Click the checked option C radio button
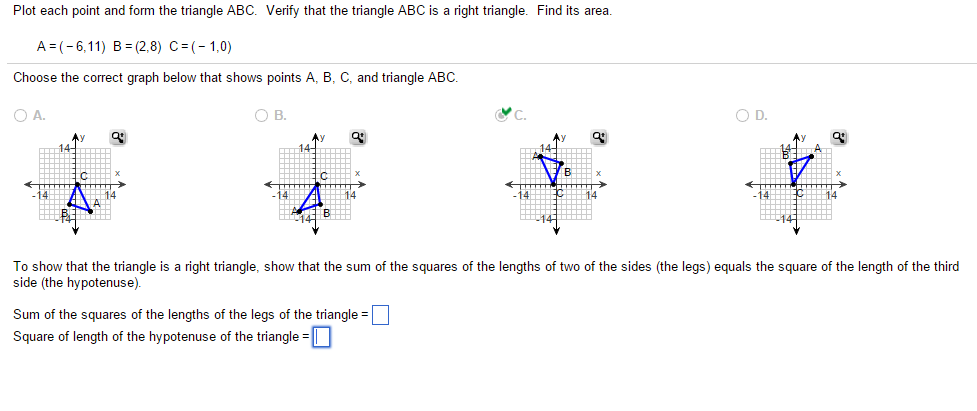Viewport: 977px width, 411px height. pyautogui.click(x=502, y=116)
